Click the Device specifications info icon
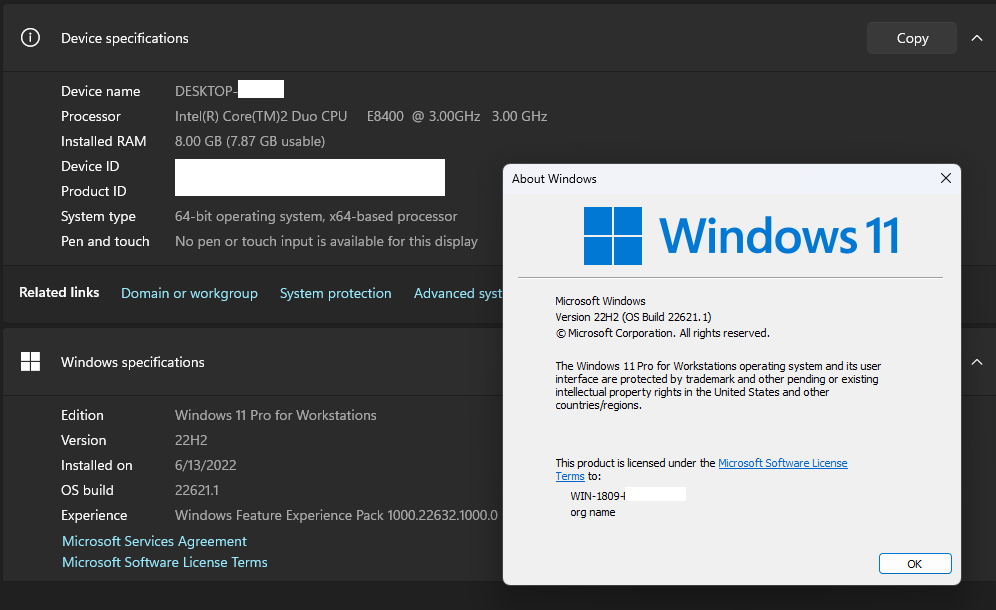Image resolution: width=996 pixels, height=610 pixels. (30, 37)
